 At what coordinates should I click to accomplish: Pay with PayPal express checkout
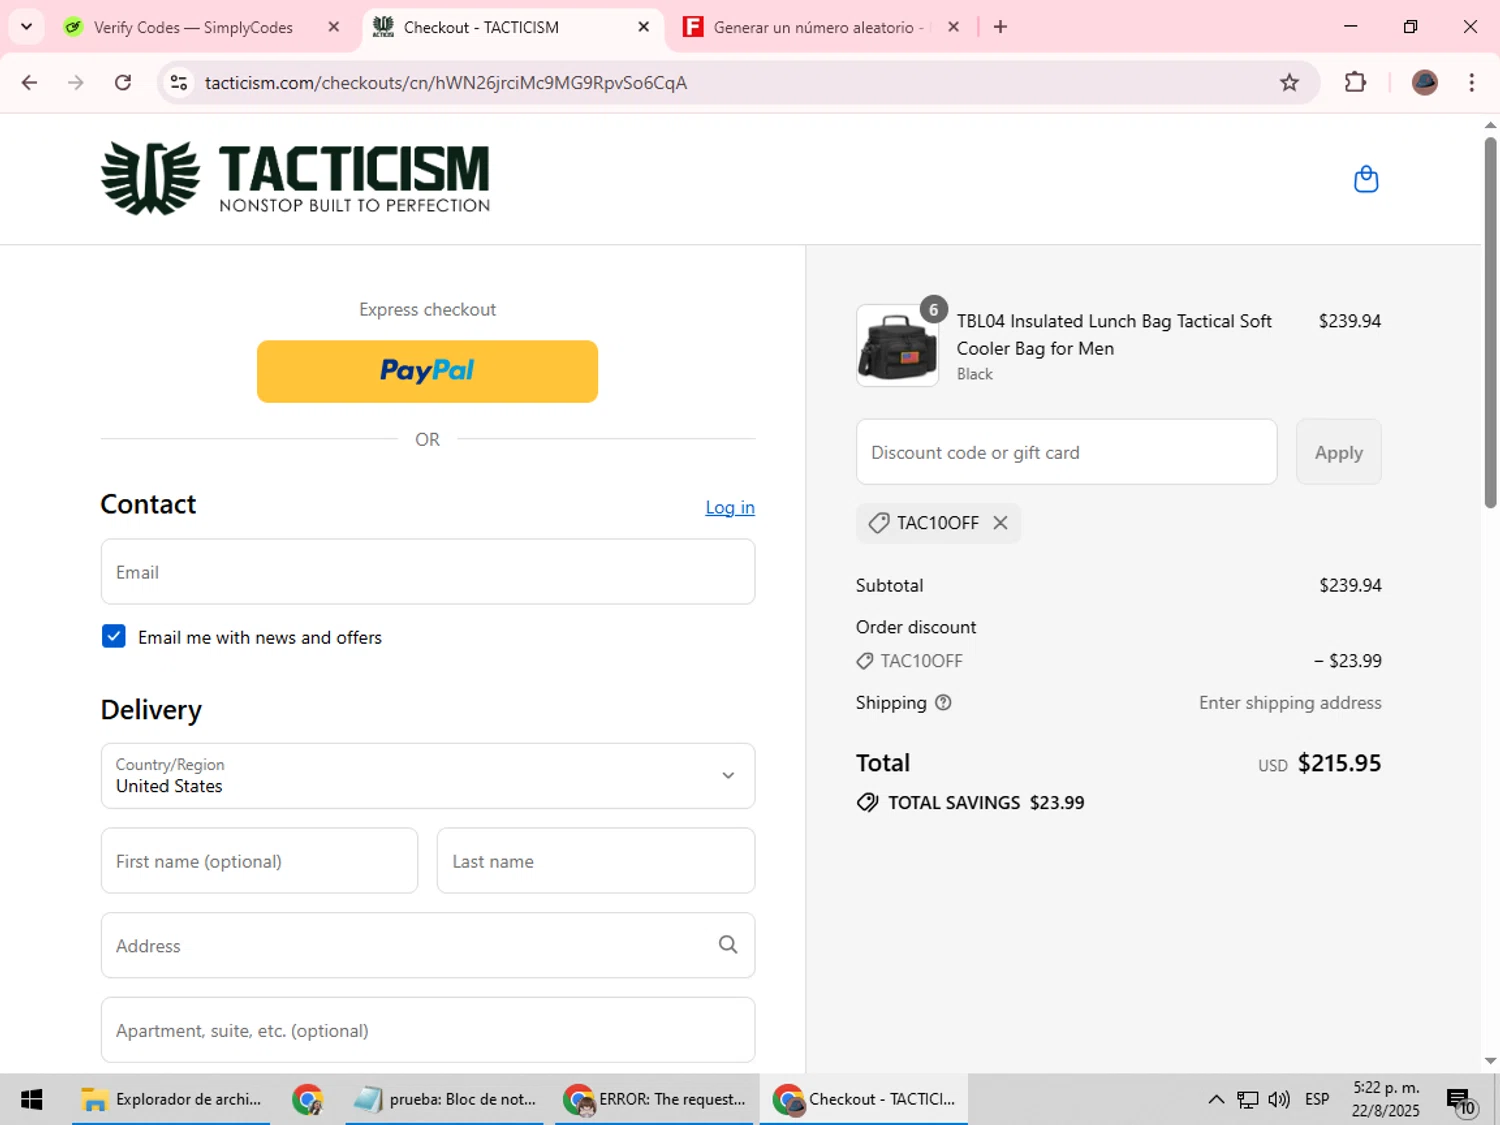(427, 371)
